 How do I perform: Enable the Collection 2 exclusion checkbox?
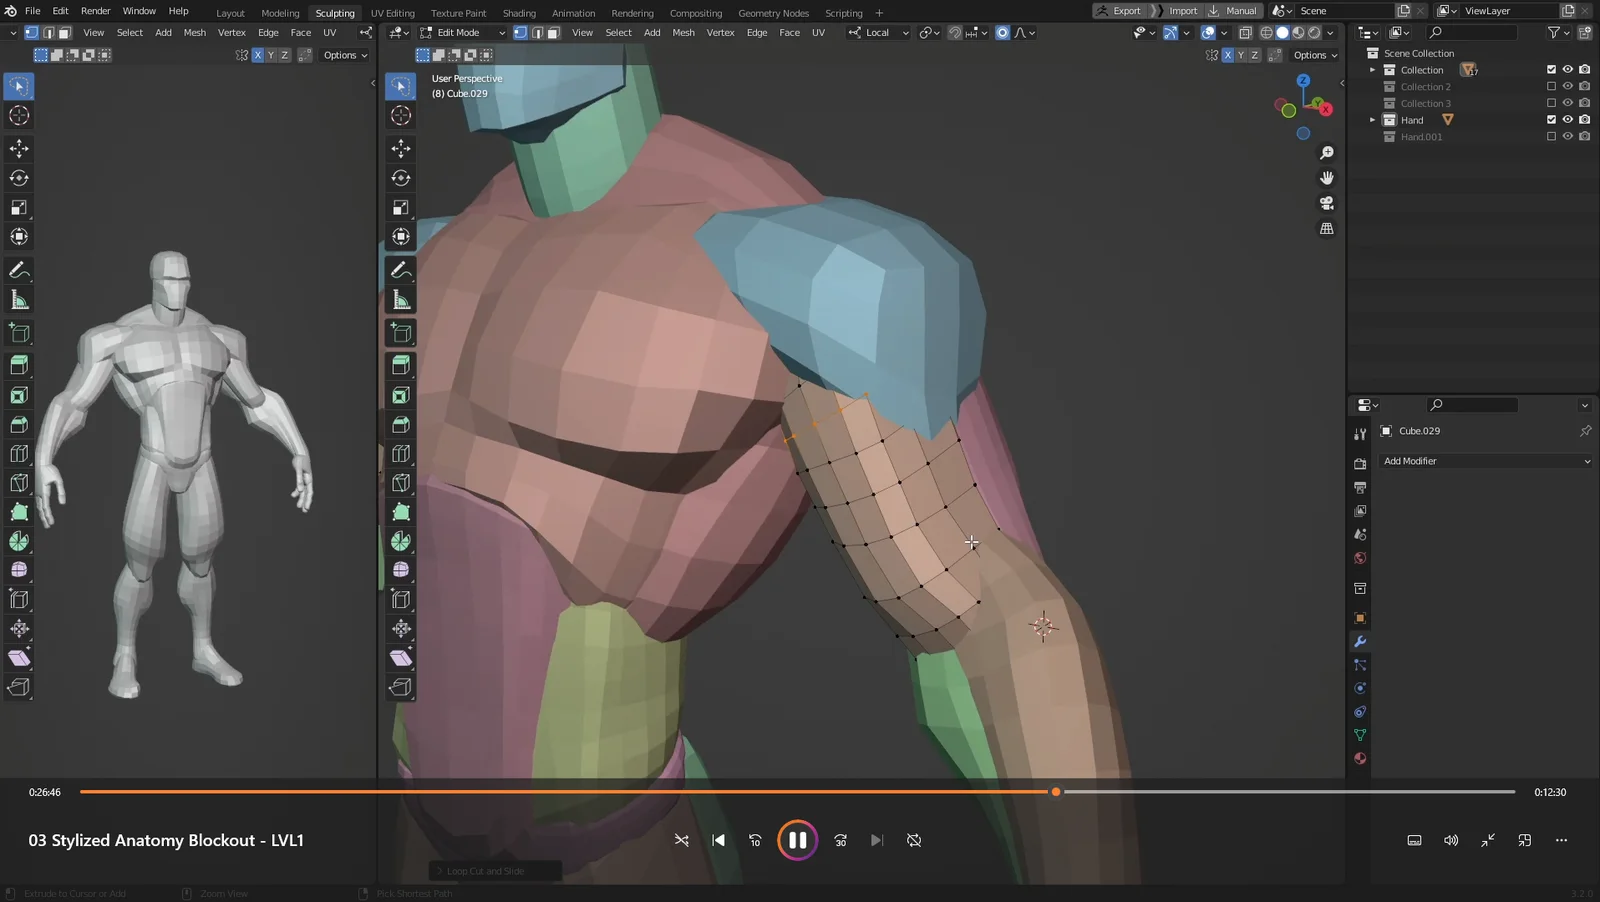click(1551, 86)
